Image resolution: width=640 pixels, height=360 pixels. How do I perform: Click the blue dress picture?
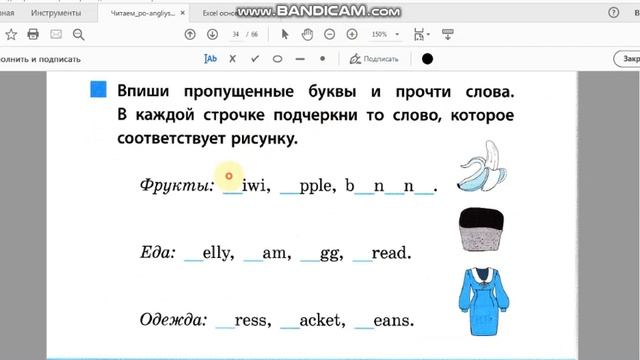484,302
